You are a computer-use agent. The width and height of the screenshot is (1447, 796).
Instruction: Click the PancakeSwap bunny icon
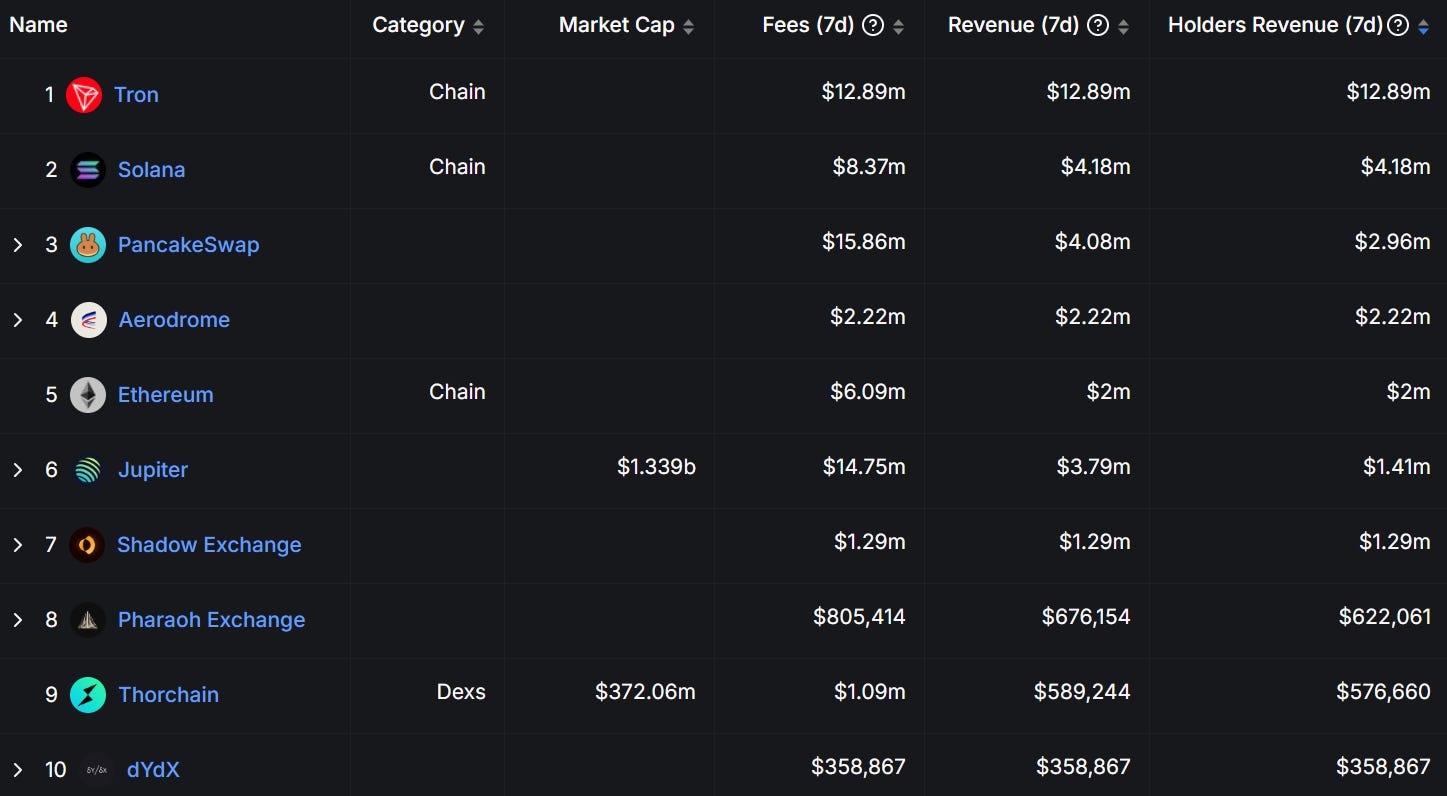pyautogui.click(x=88, y=245)
